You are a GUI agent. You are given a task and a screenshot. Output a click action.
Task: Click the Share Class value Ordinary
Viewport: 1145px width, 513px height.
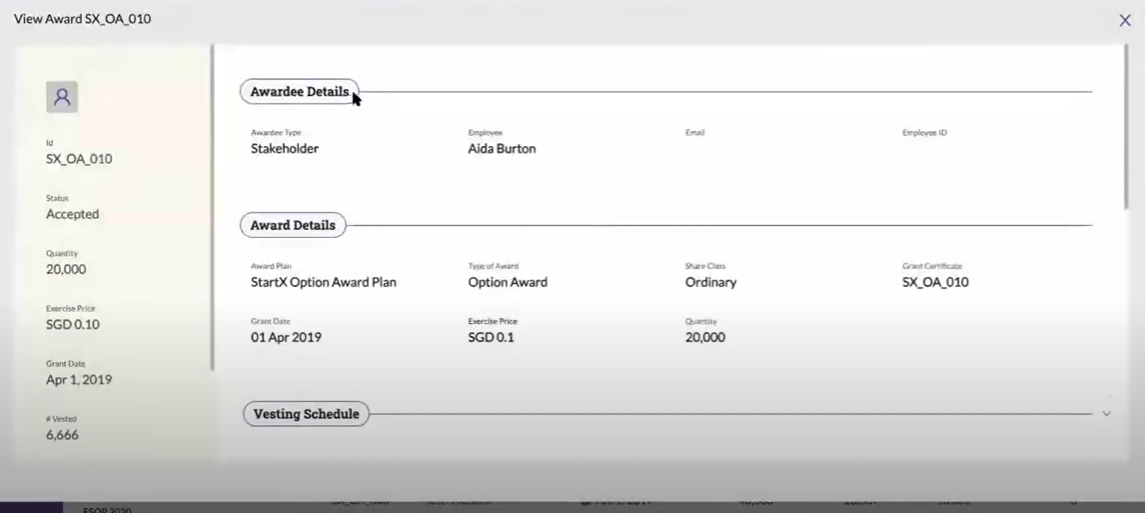coord(711,282)
